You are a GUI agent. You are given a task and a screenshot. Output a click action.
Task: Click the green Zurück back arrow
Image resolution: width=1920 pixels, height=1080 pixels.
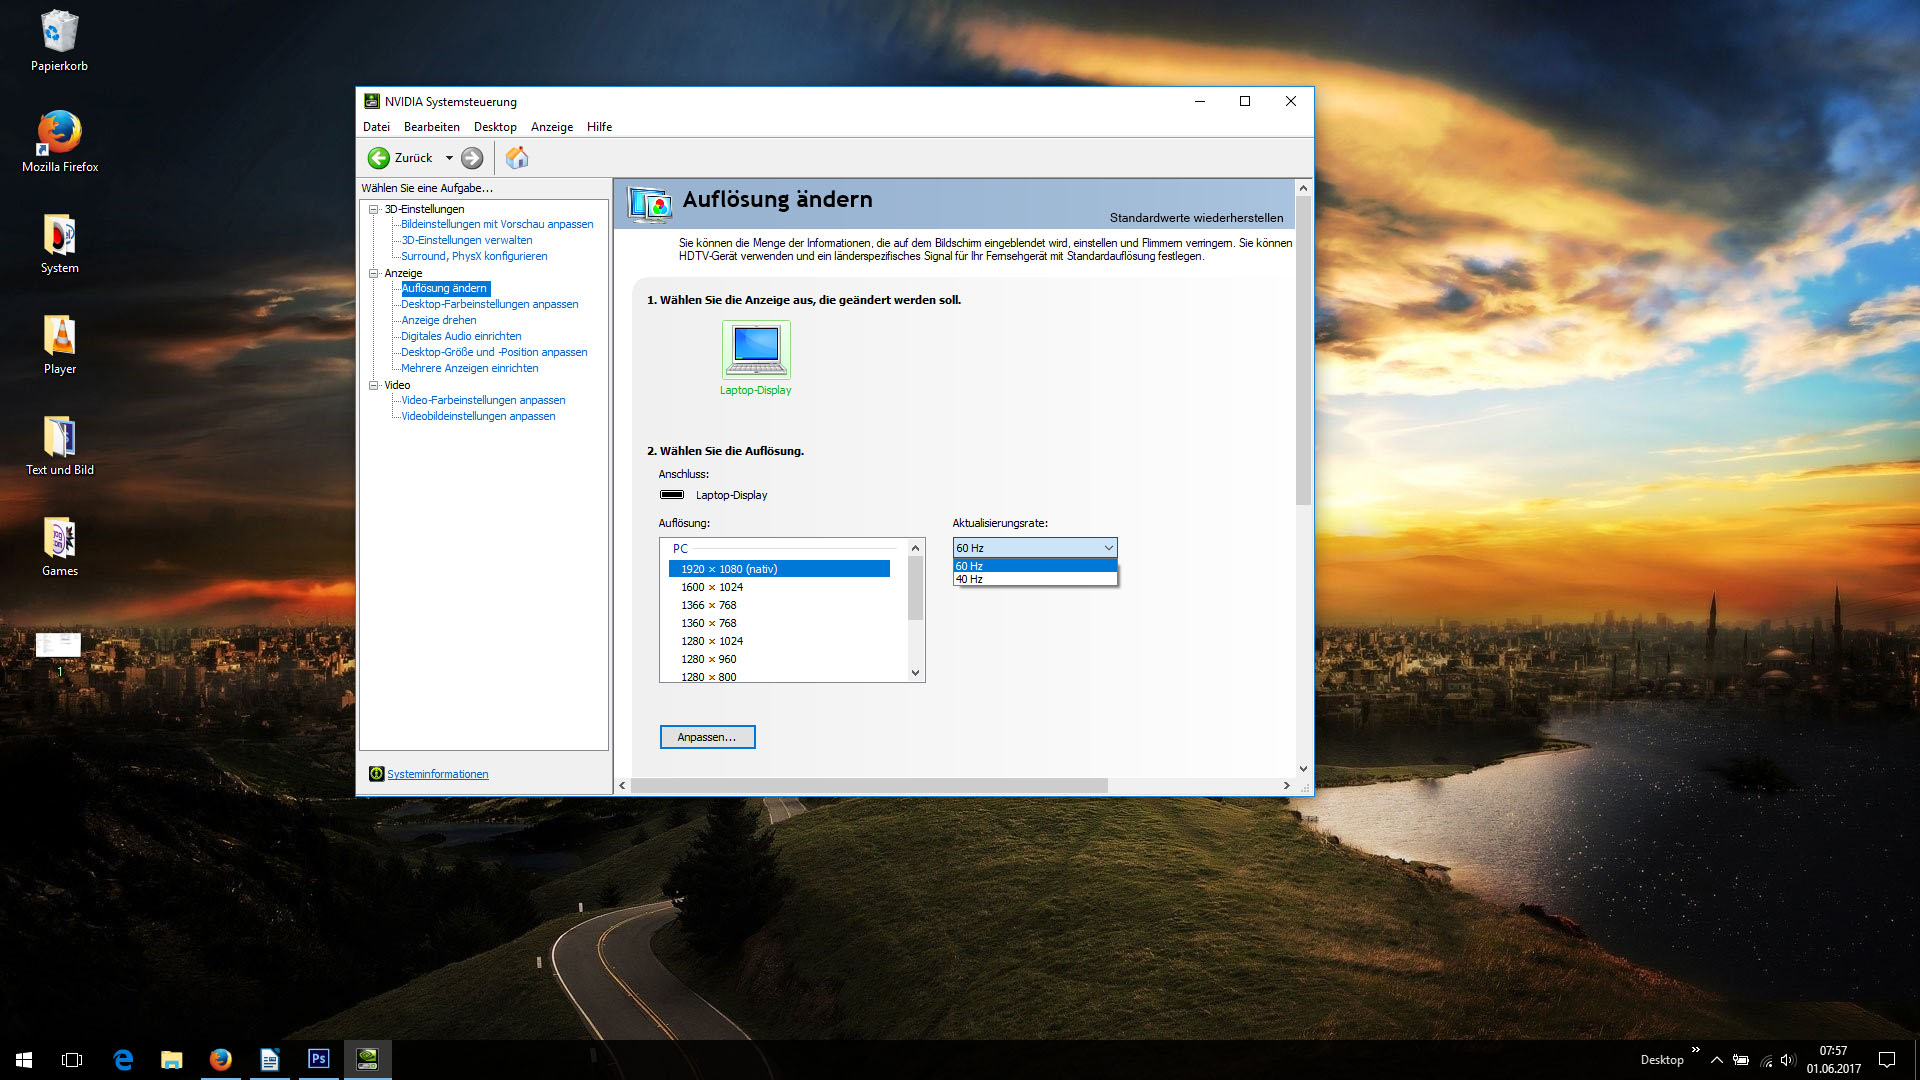379,158
